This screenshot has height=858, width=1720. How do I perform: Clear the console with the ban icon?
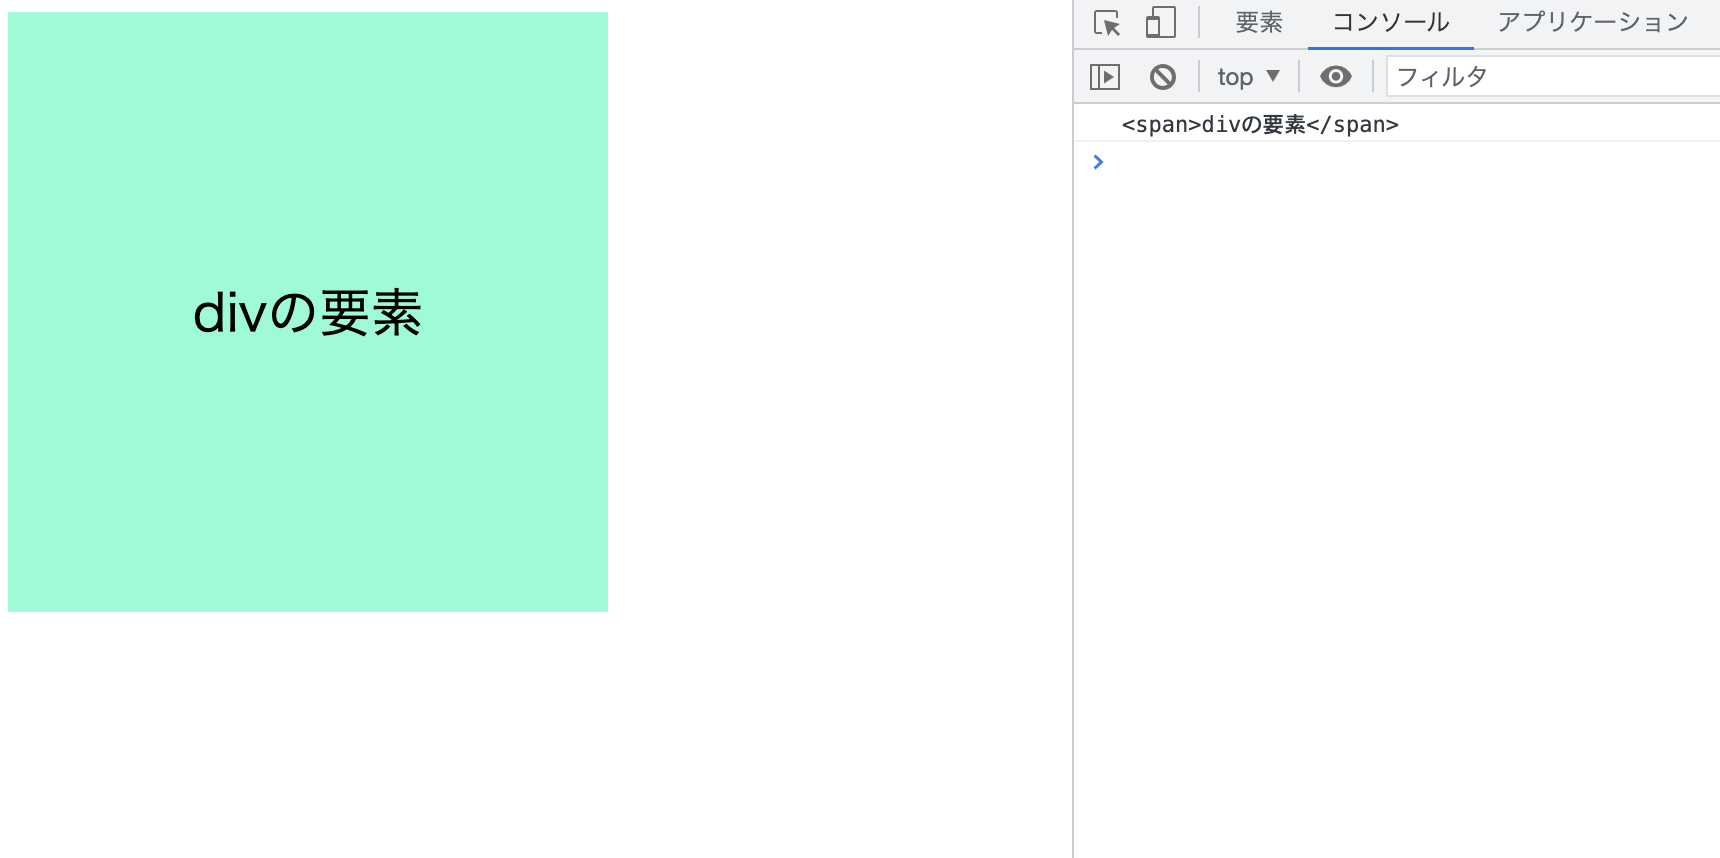coord(1163,77)
